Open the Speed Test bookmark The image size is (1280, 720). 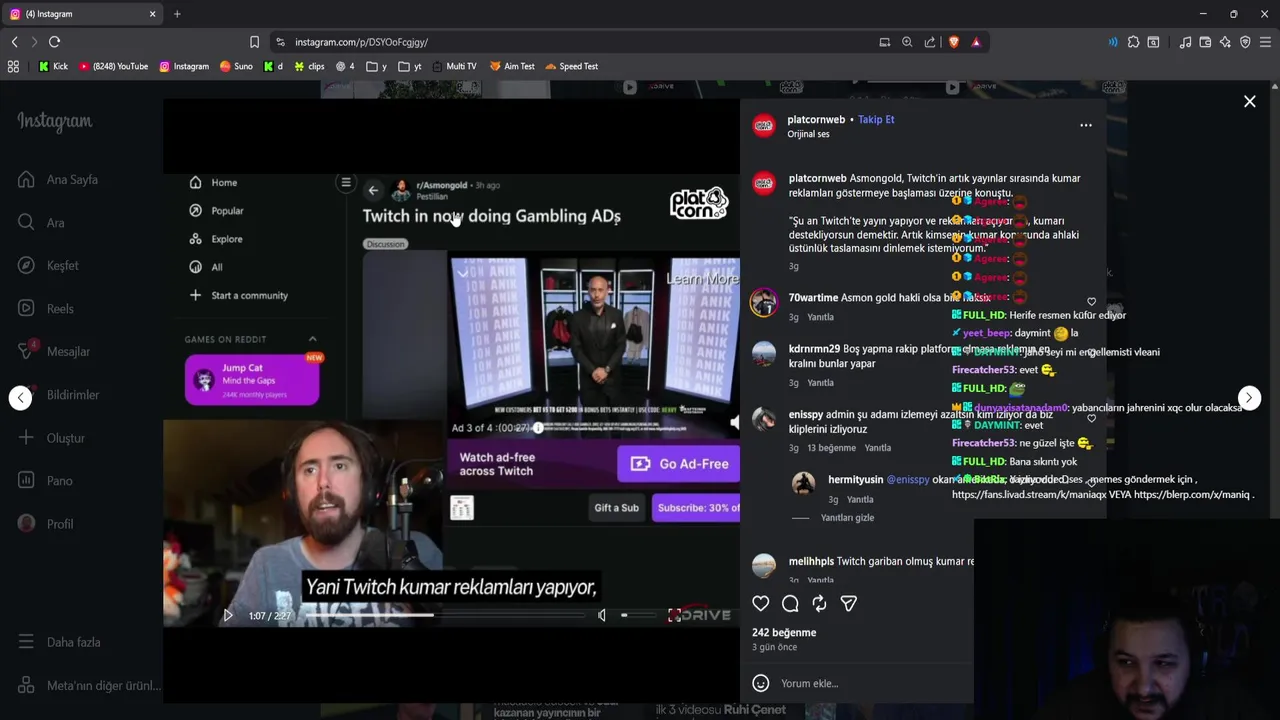pos(572,66)
